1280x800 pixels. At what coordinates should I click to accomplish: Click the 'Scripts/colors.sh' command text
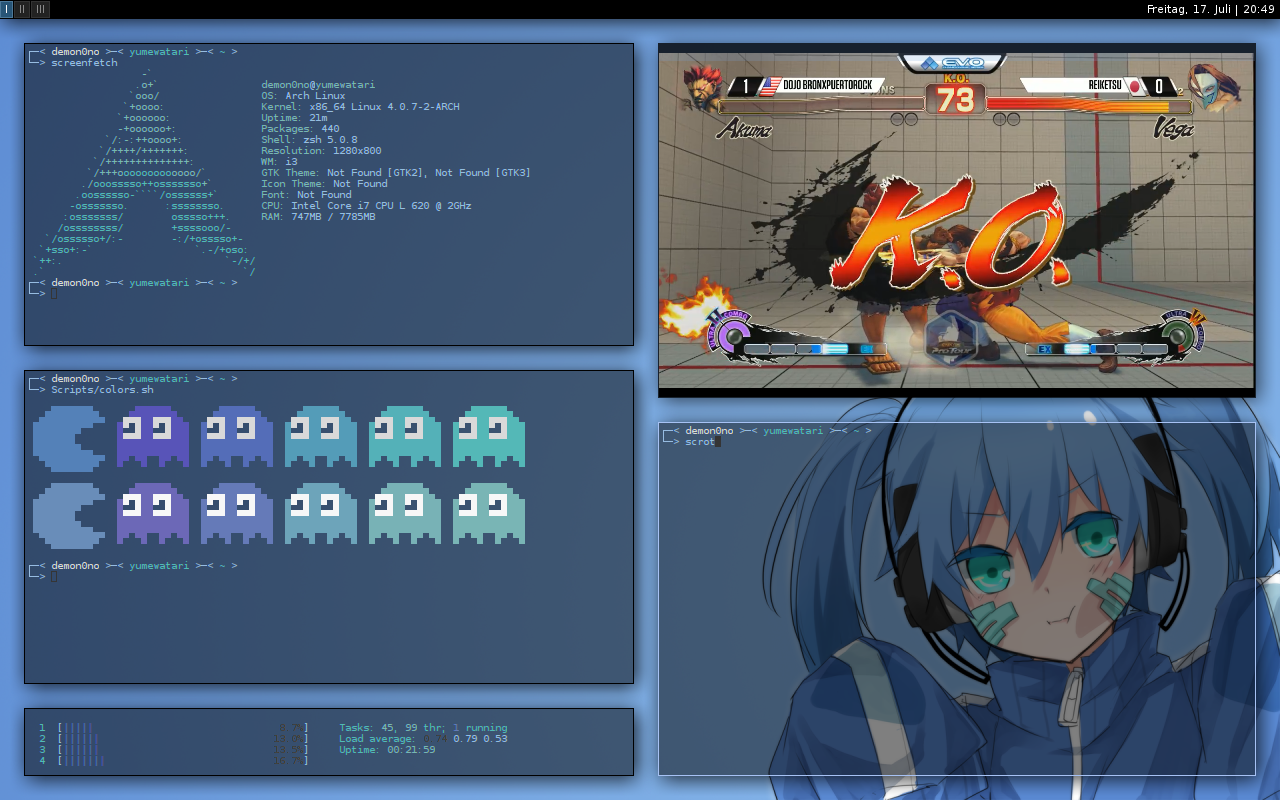pos(102,390)
